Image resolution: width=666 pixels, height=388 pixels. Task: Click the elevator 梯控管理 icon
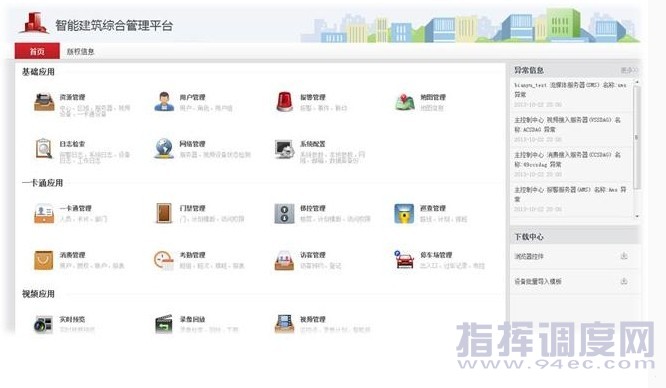284,213
